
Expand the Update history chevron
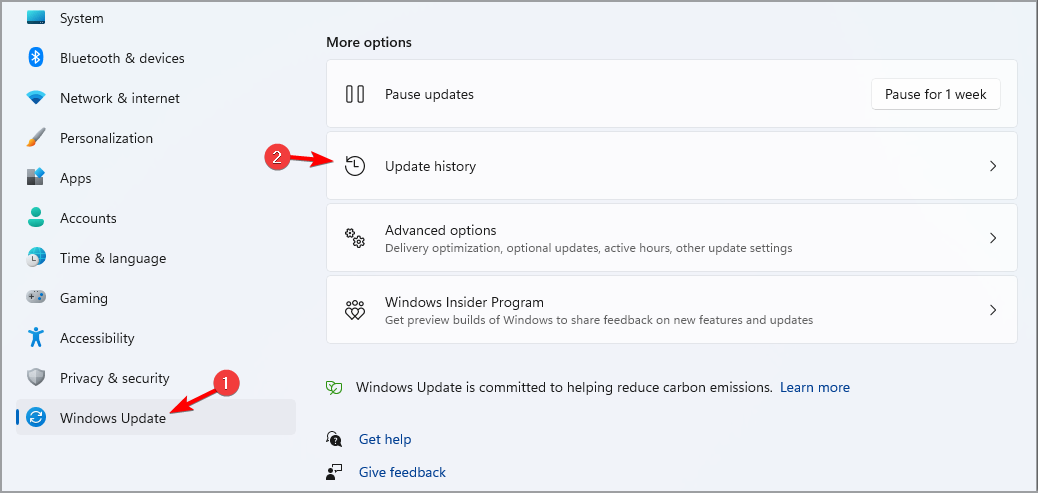click(x=993, y=166)
